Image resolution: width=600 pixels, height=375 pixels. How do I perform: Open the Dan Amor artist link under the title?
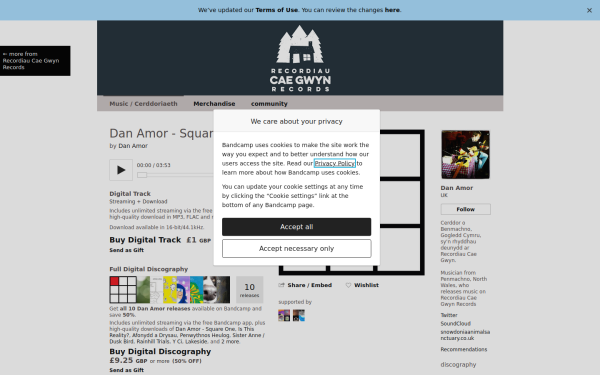(x=133, y=146)
